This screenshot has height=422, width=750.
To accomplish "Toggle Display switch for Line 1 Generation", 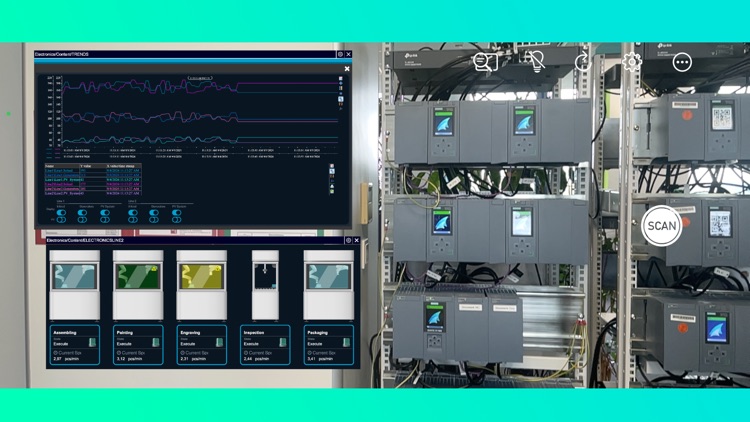I will (x=82, y=212).
